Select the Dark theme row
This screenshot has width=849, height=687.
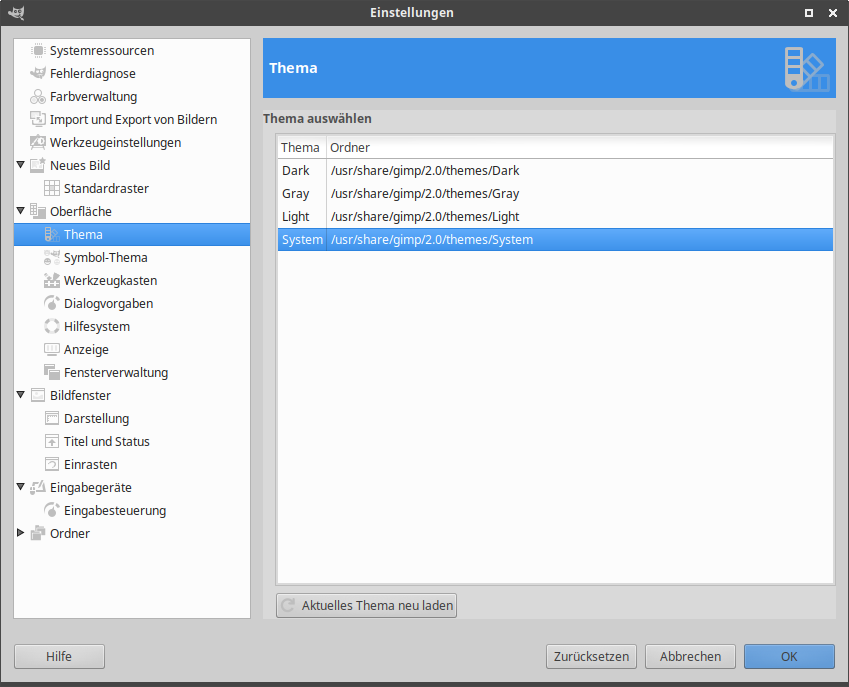pyautogui.click(x=555, y=171)
